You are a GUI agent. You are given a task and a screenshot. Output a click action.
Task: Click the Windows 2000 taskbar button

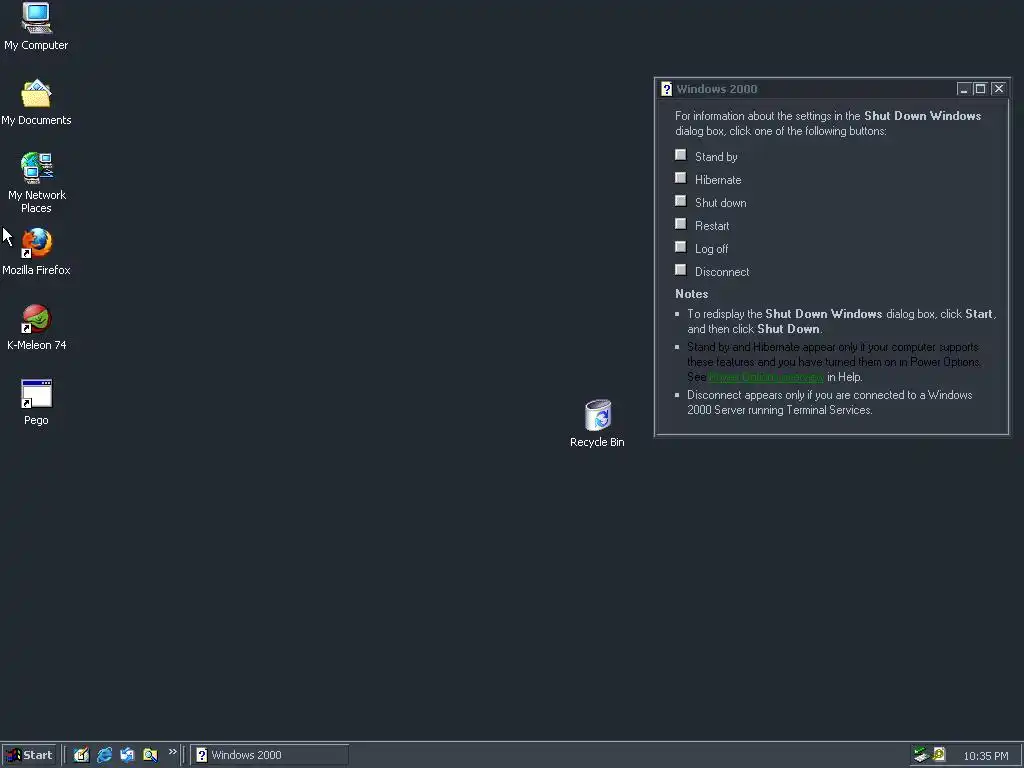click(x=269, y=755)
